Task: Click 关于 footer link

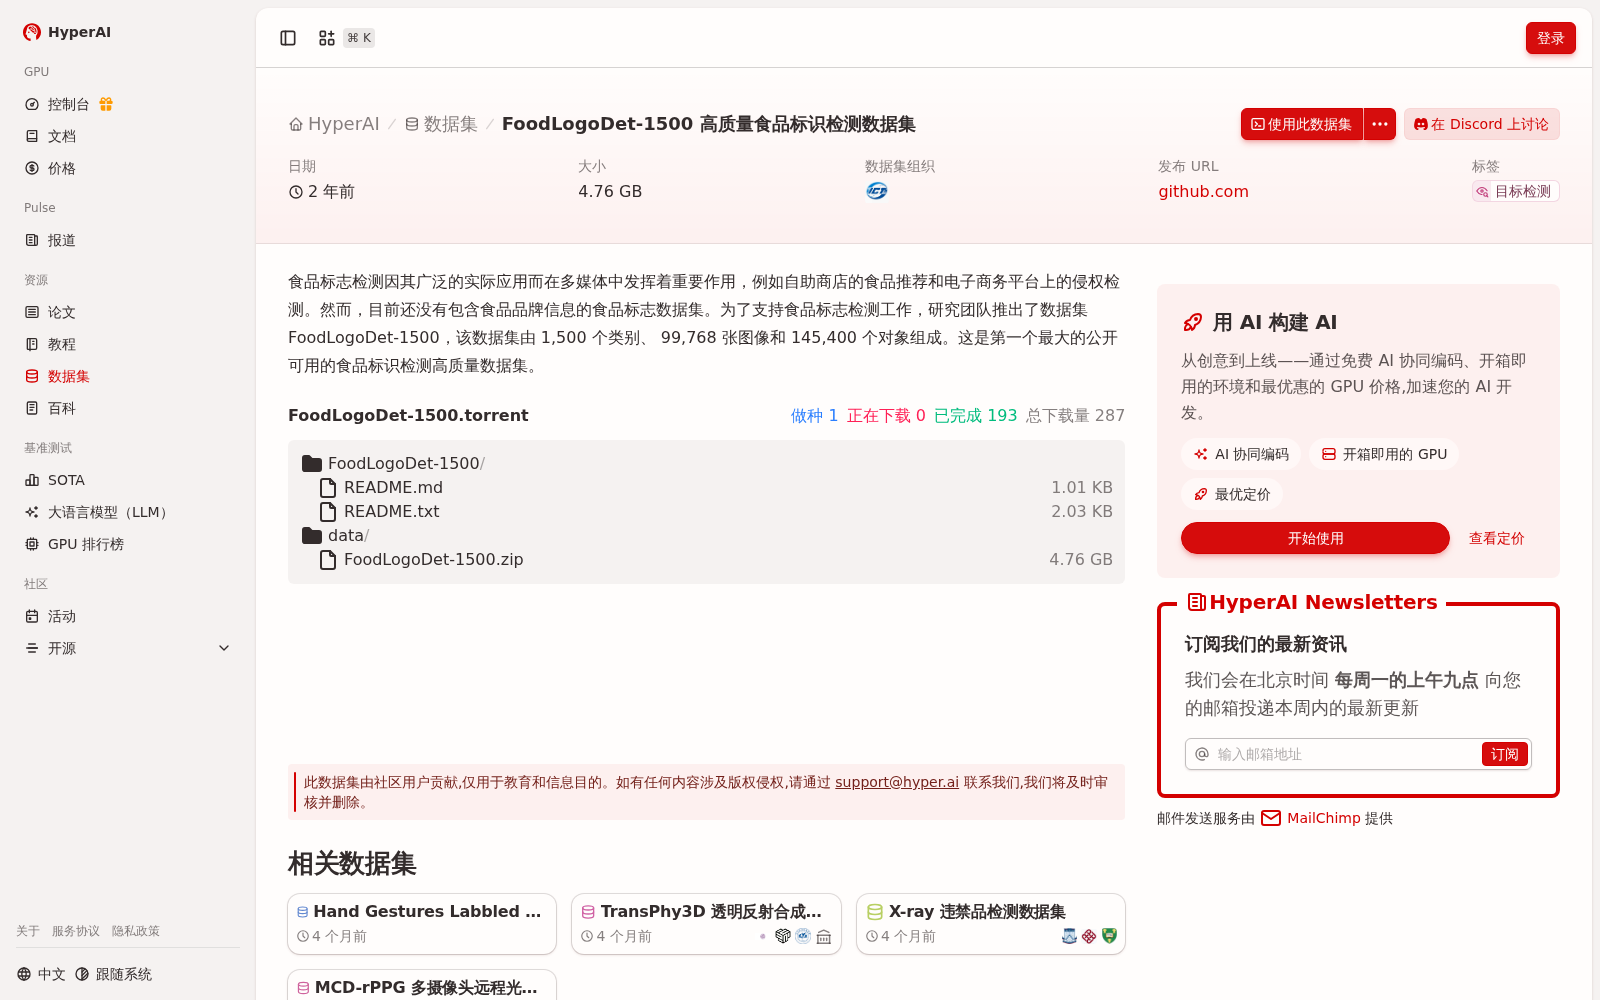Action: click(x=28, y=931)
